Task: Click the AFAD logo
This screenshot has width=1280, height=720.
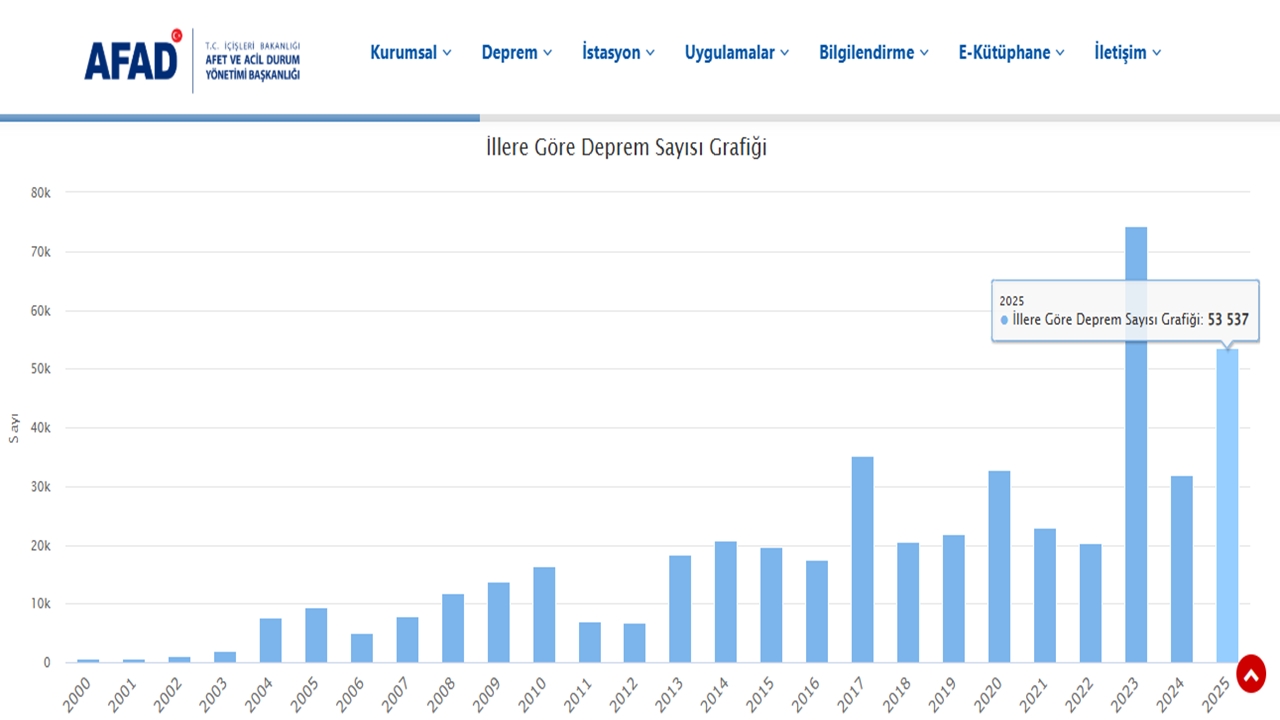Action: (133, 55)
